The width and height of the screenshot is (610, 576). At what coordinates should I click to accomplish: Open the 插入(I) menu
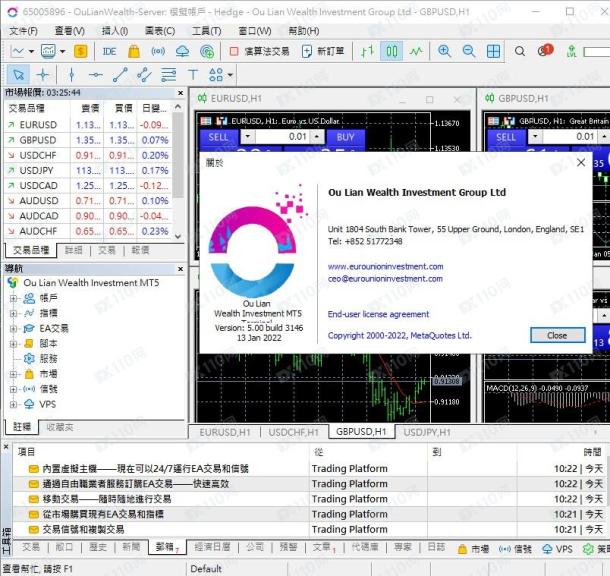115,31
